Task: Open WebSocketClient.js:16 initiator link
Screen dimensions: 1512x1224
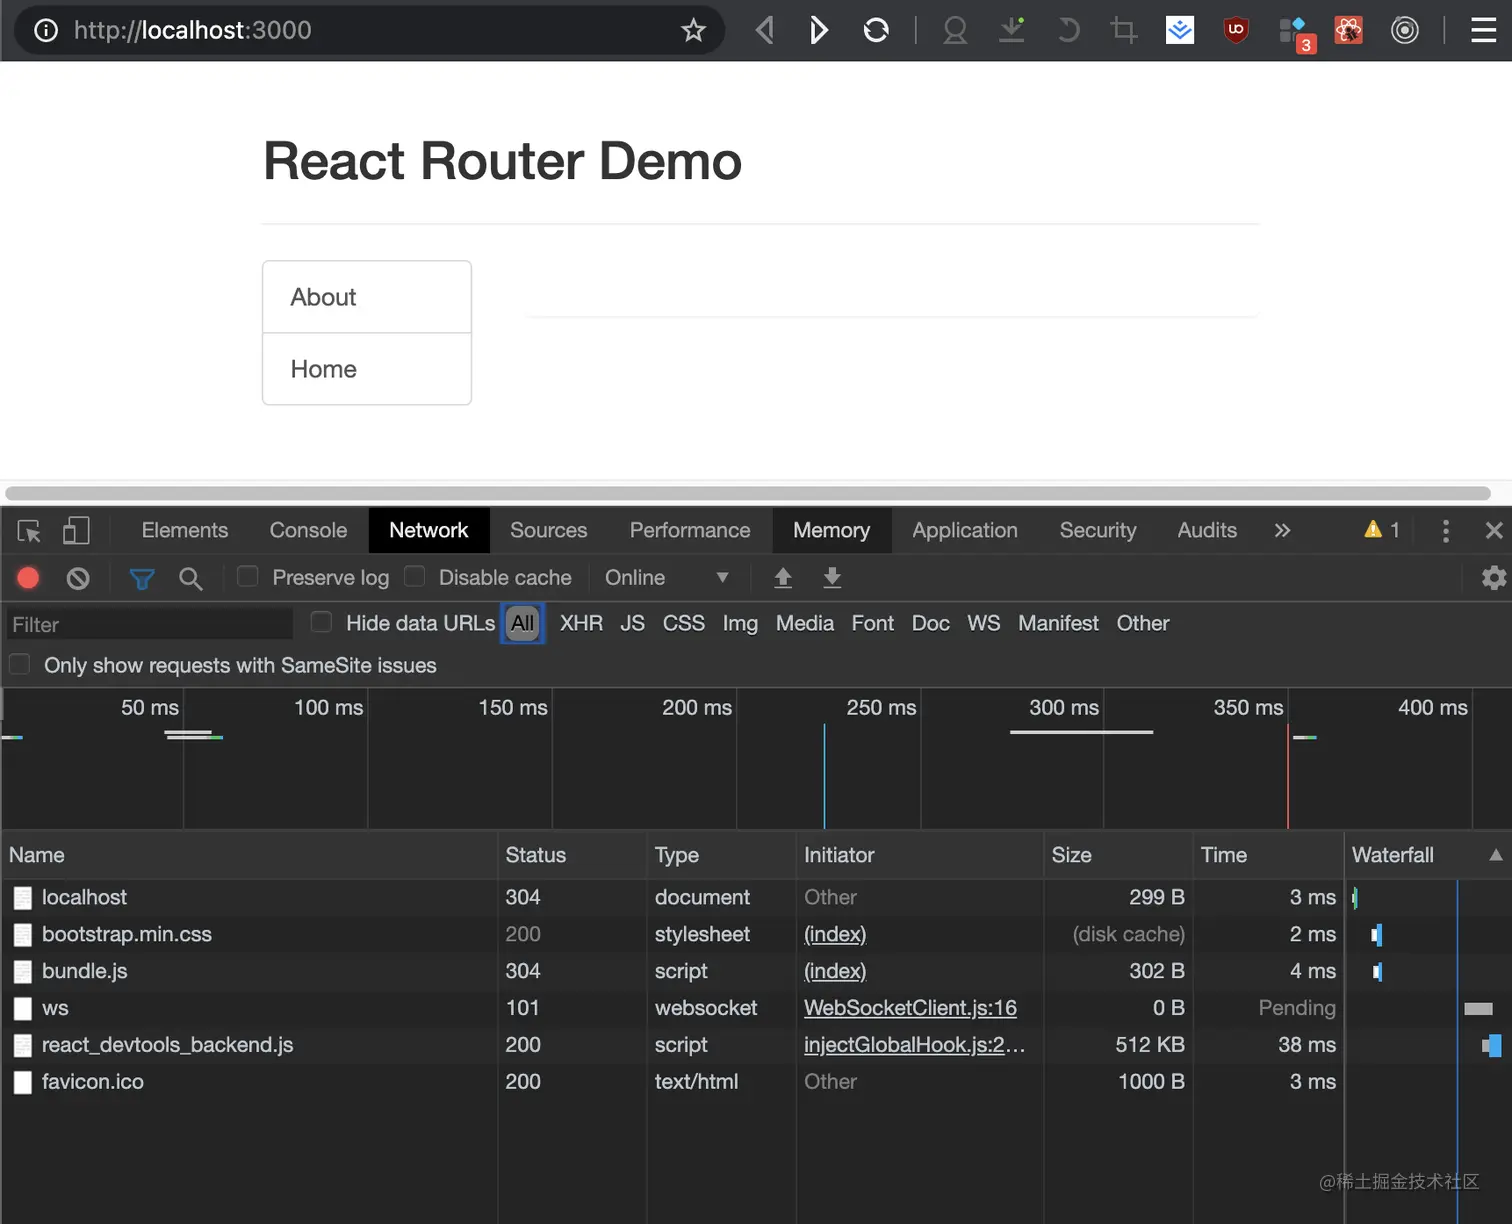Action: click(910, 1008)
